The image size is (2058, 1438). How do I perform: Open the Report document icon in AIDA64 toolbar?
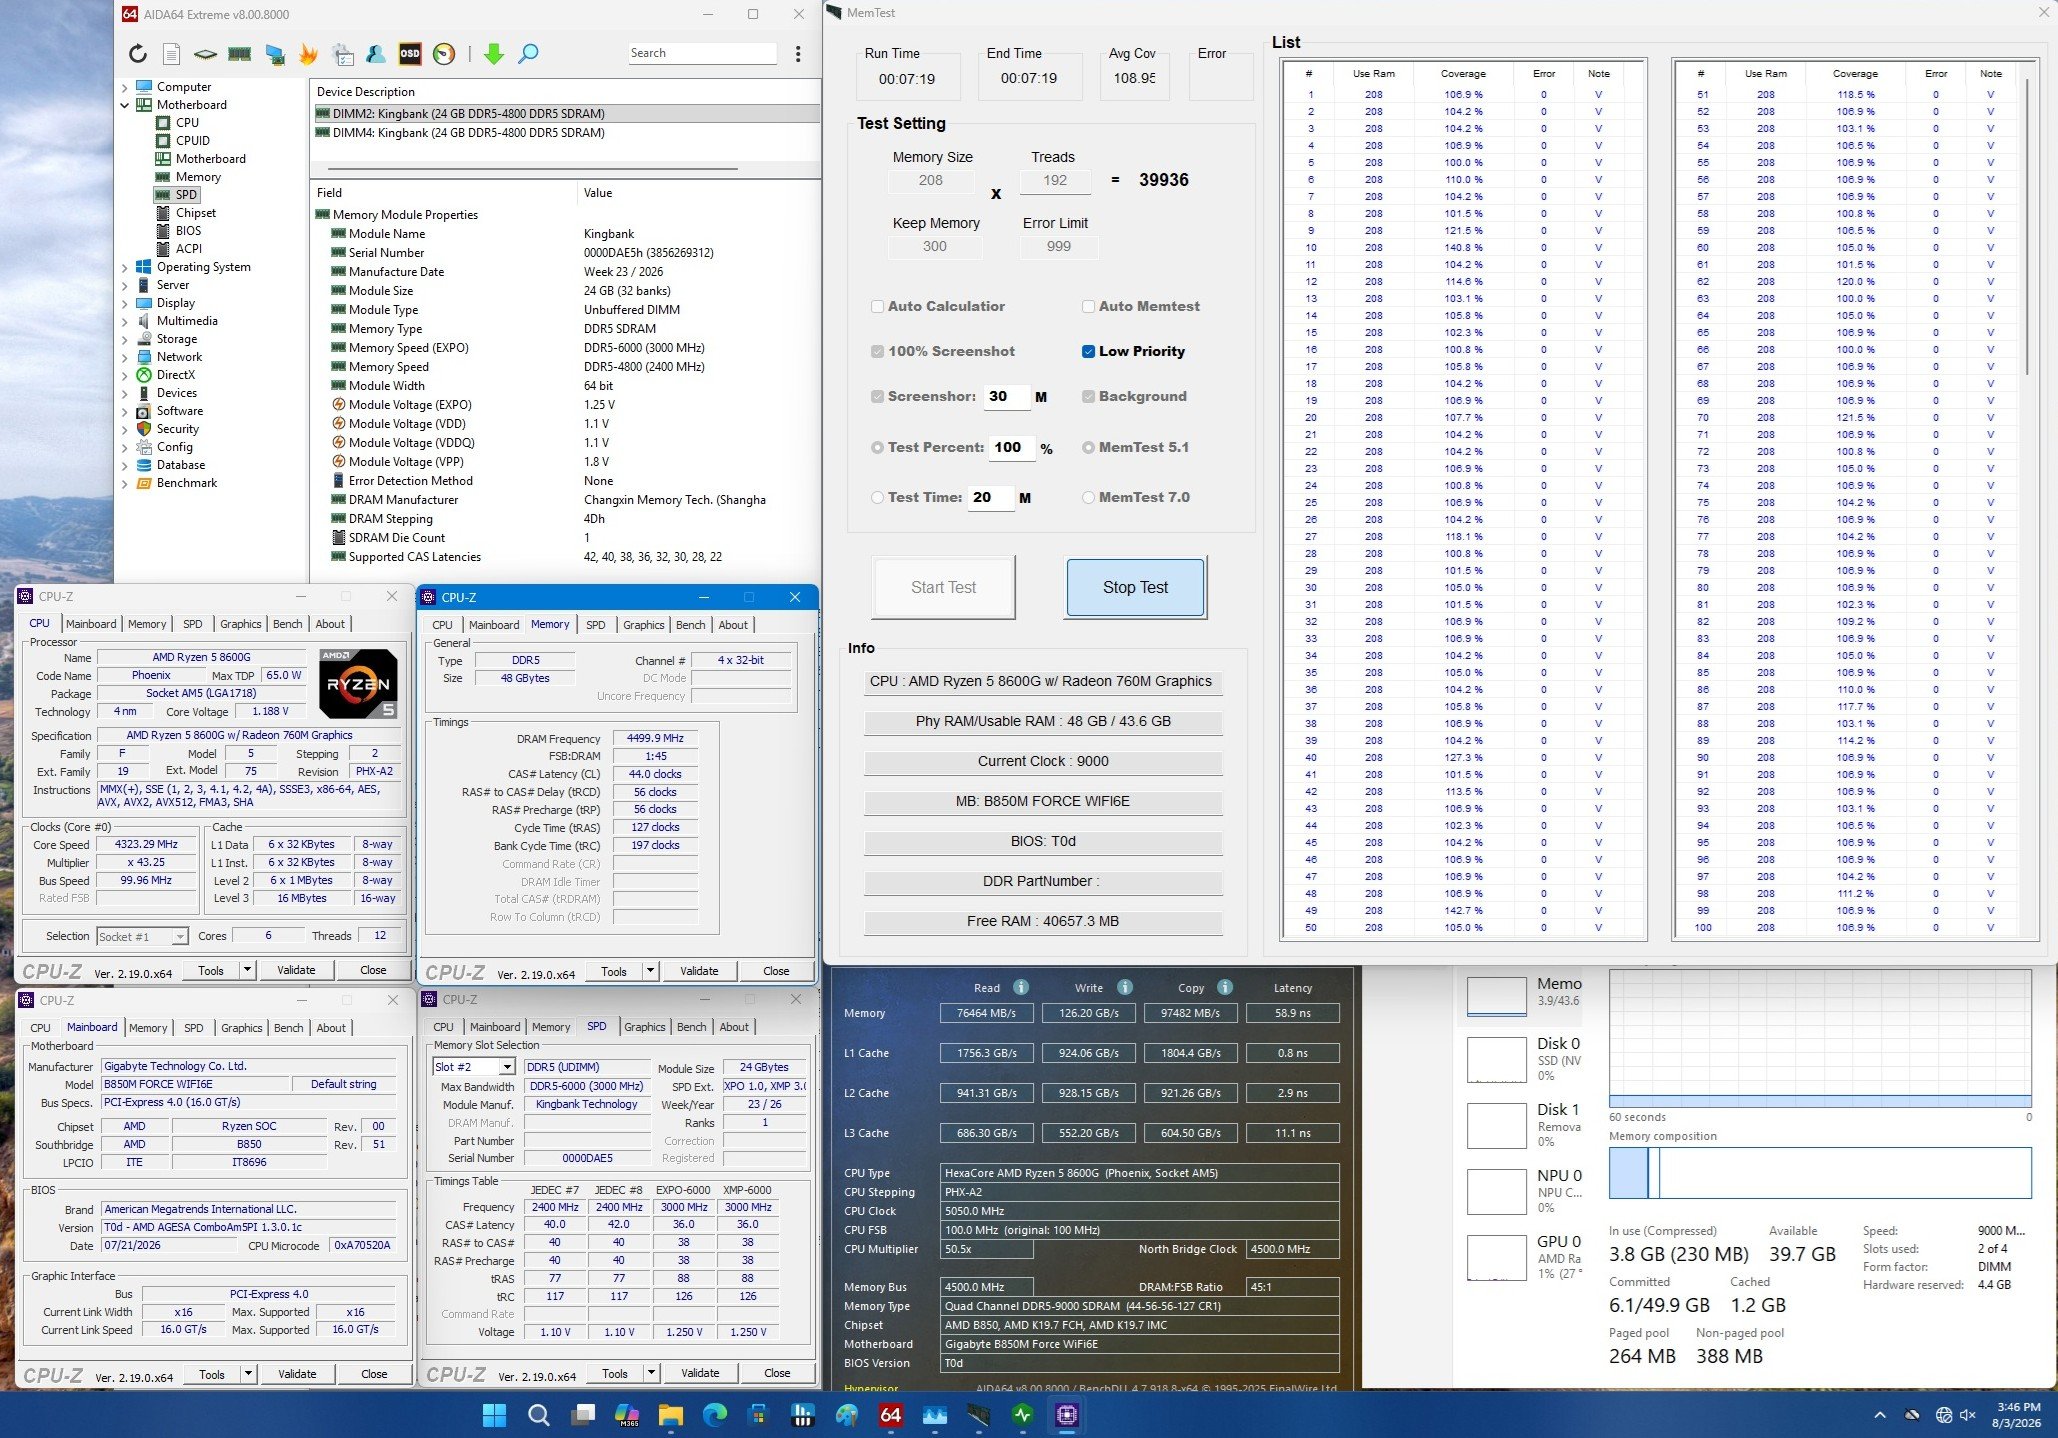tap(172, 54)
